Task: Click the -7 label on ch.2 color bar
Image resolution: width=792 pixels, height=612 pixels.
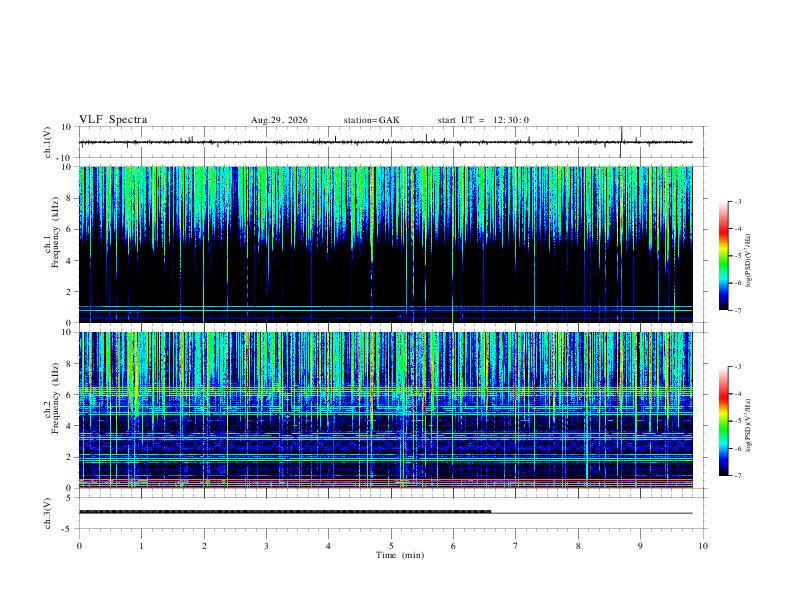Action: [737, 476]
